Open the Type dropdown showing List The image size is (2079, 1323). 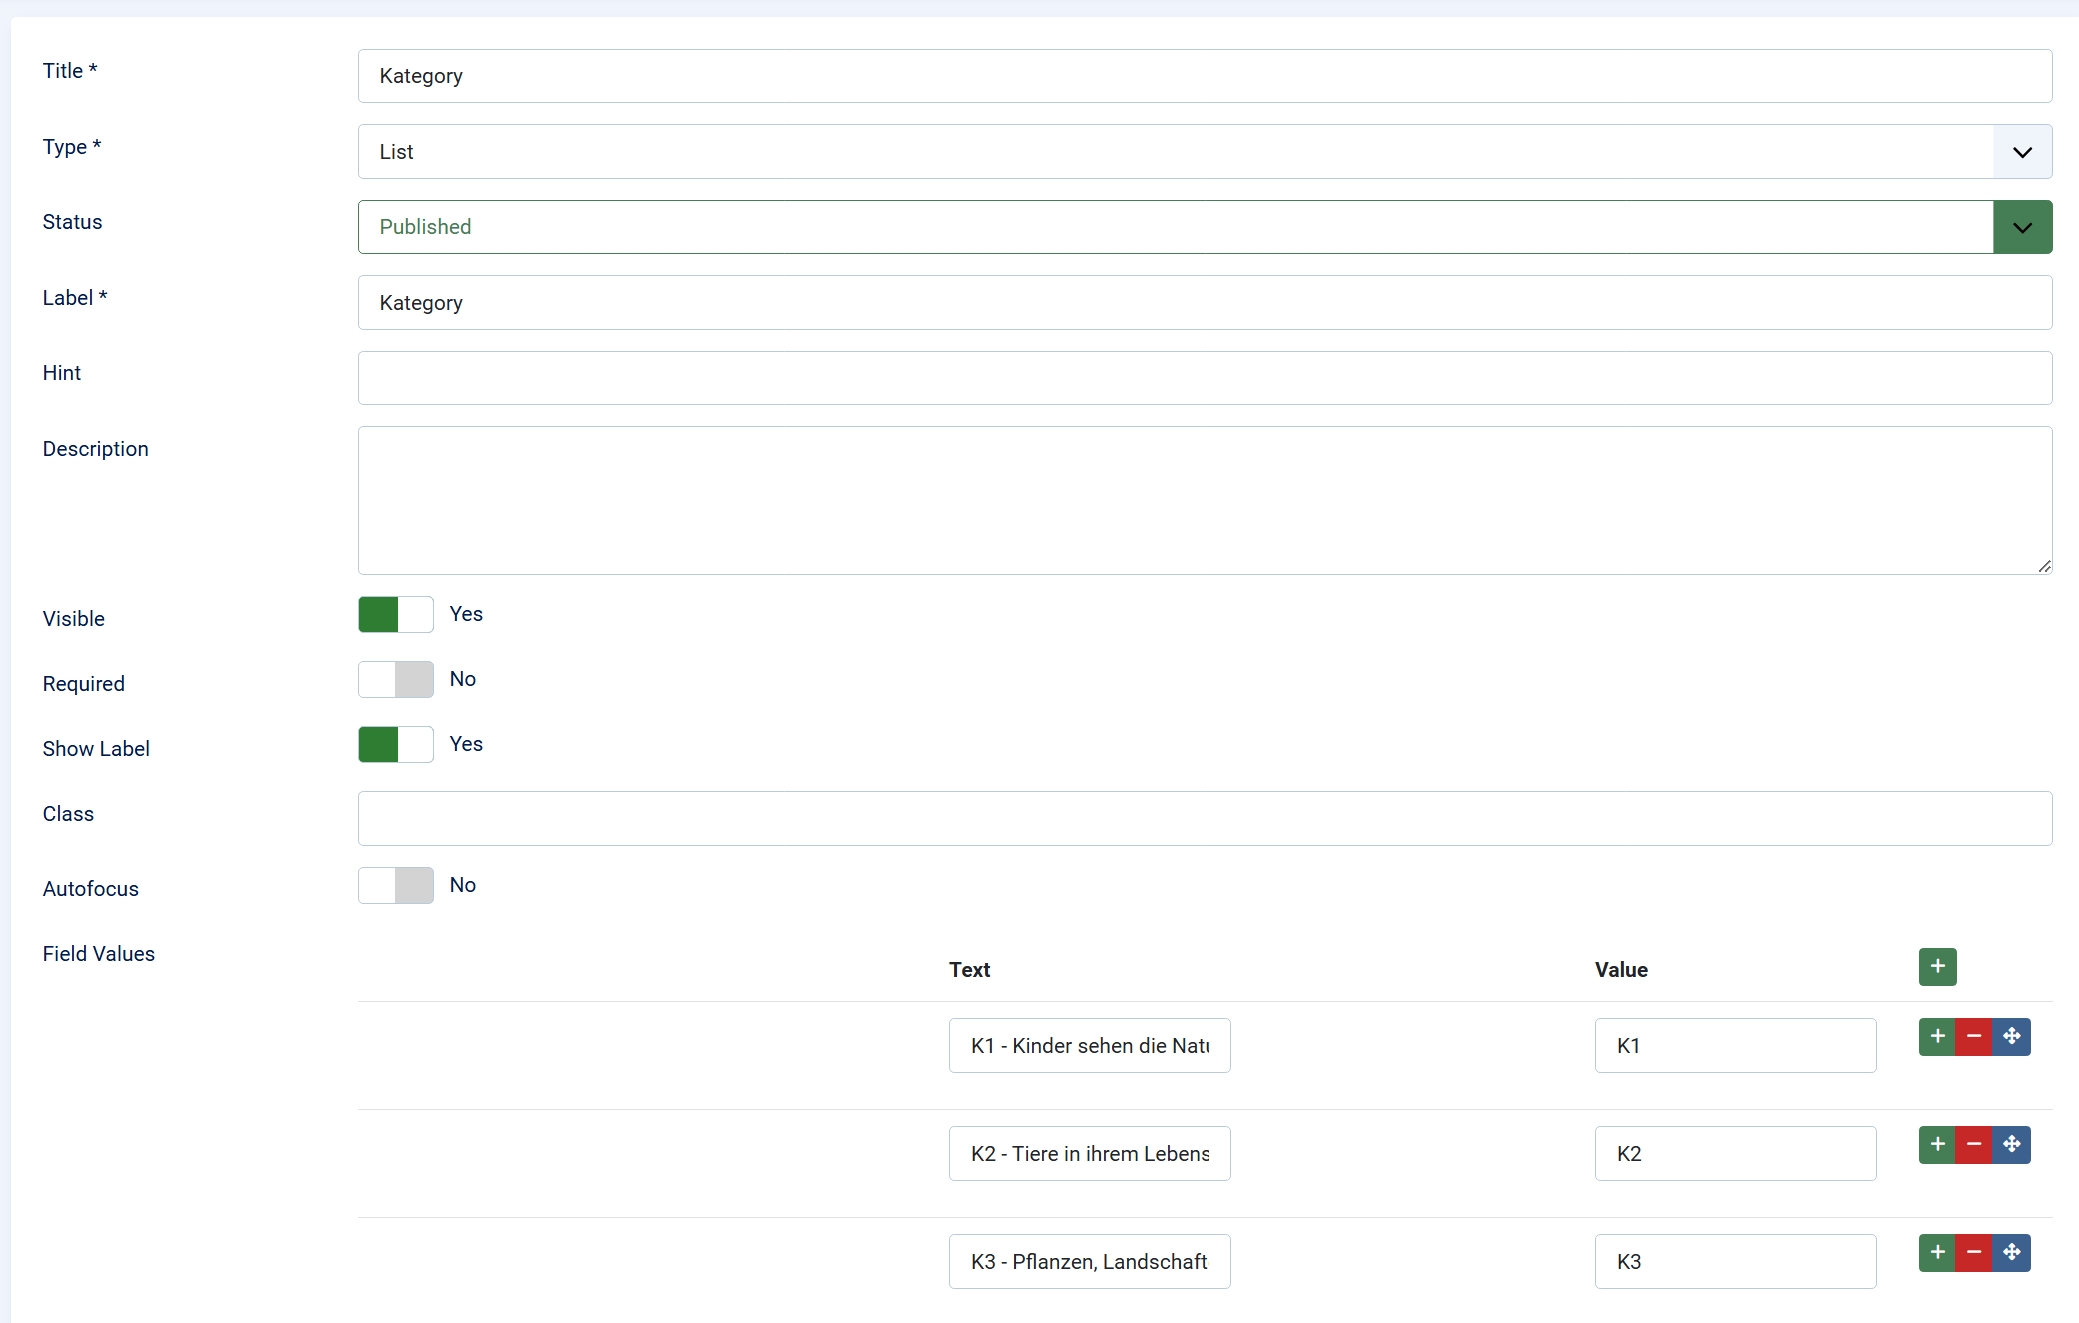coord(1175,152)
